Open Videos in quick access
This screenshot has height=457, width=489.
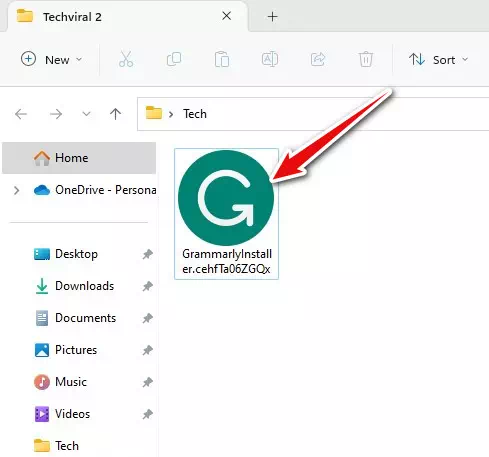(62, 414)
